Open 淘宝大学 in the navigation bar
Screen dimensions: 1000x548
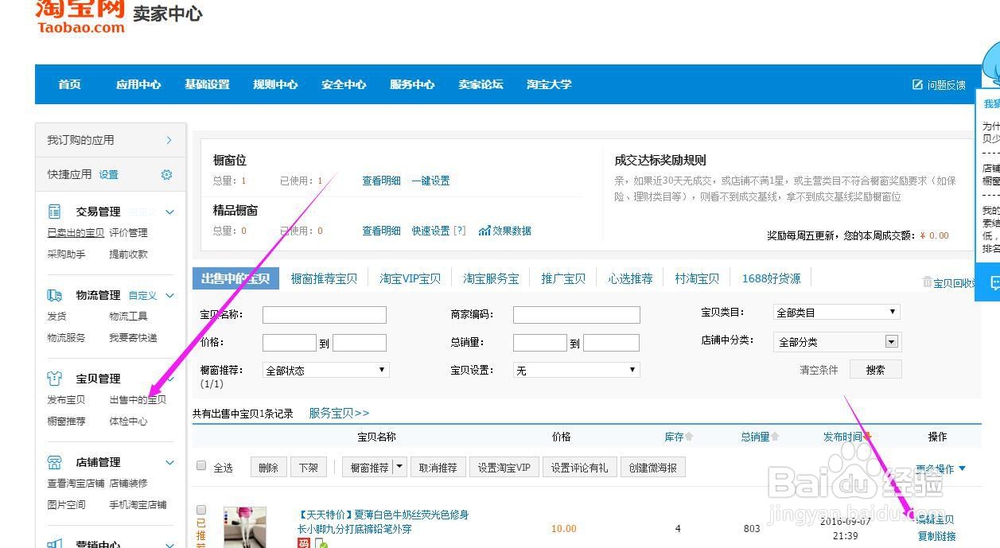549,84
